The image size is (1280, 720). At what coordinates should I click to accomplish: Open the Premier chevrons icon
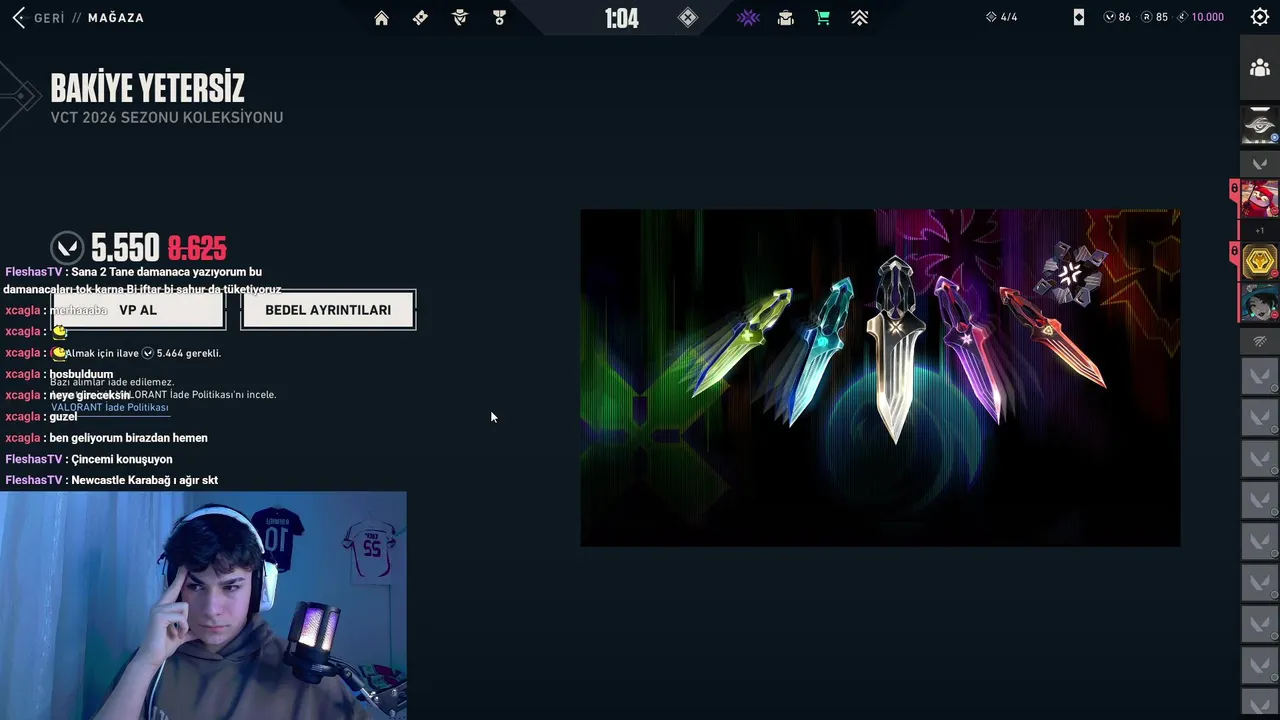pyautogui.click(x=859, y=17)
